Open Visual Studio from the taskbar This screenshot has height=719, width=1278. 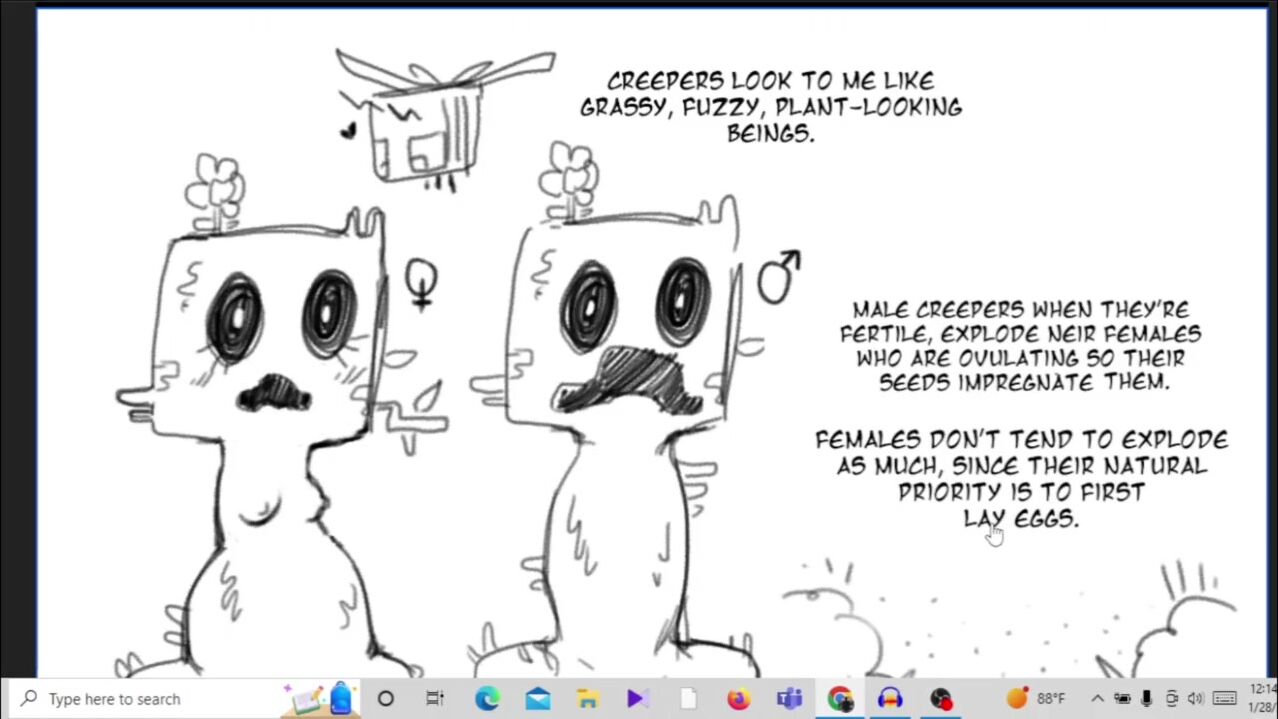point(638,699)
